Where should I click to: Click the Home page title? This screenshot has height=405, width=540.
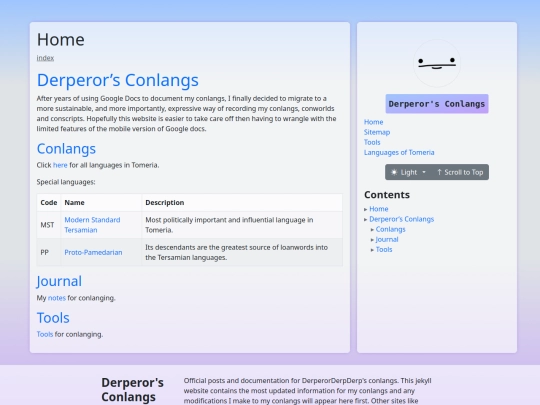click(61, 40)
